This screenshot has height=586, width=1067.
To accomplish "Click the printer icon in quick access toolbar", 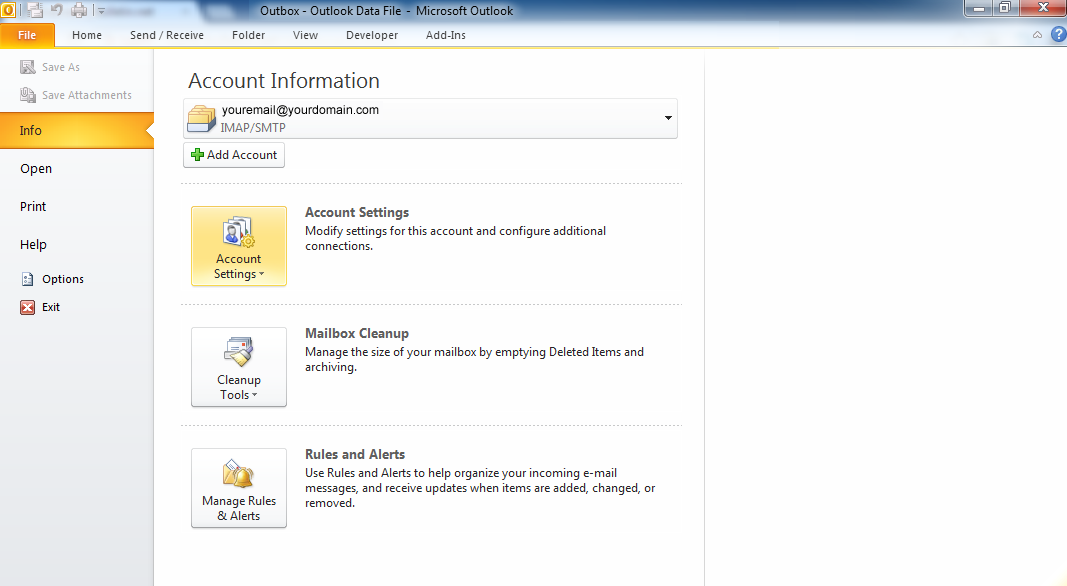I will coord(80,10).
